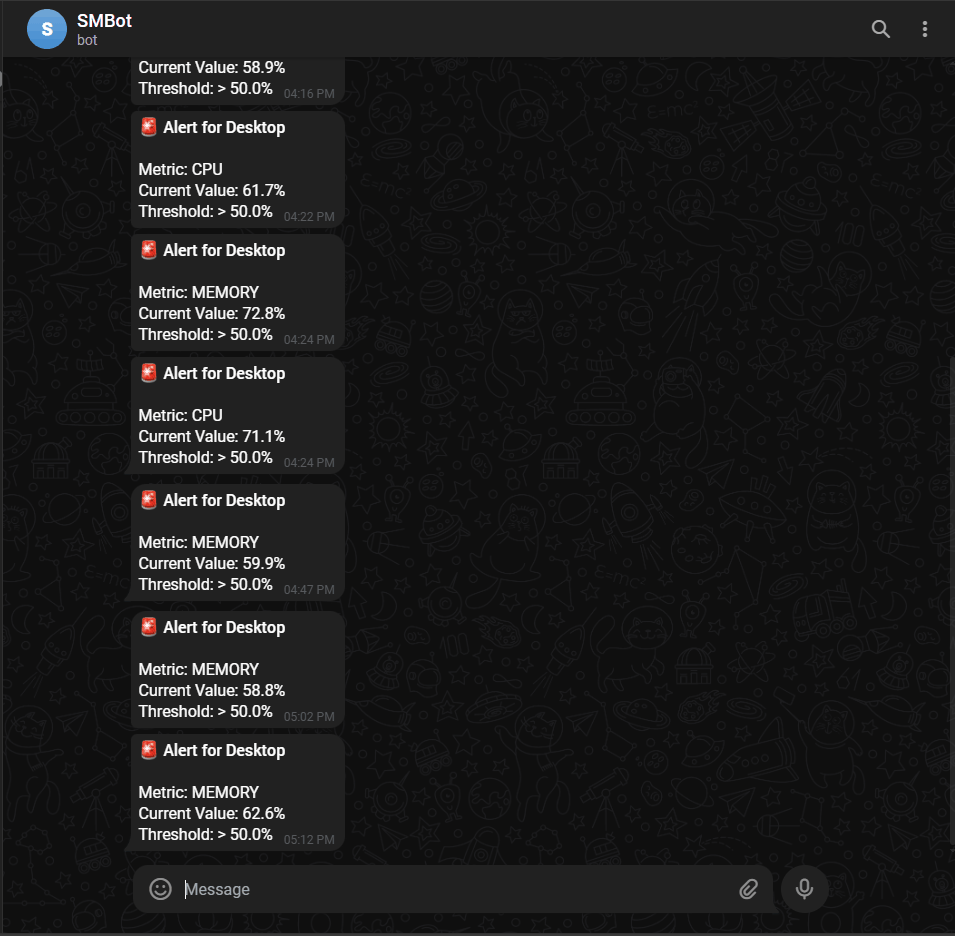
Task: Click alarm emoji in 04:47 PM alert
Action: [149, 500]
